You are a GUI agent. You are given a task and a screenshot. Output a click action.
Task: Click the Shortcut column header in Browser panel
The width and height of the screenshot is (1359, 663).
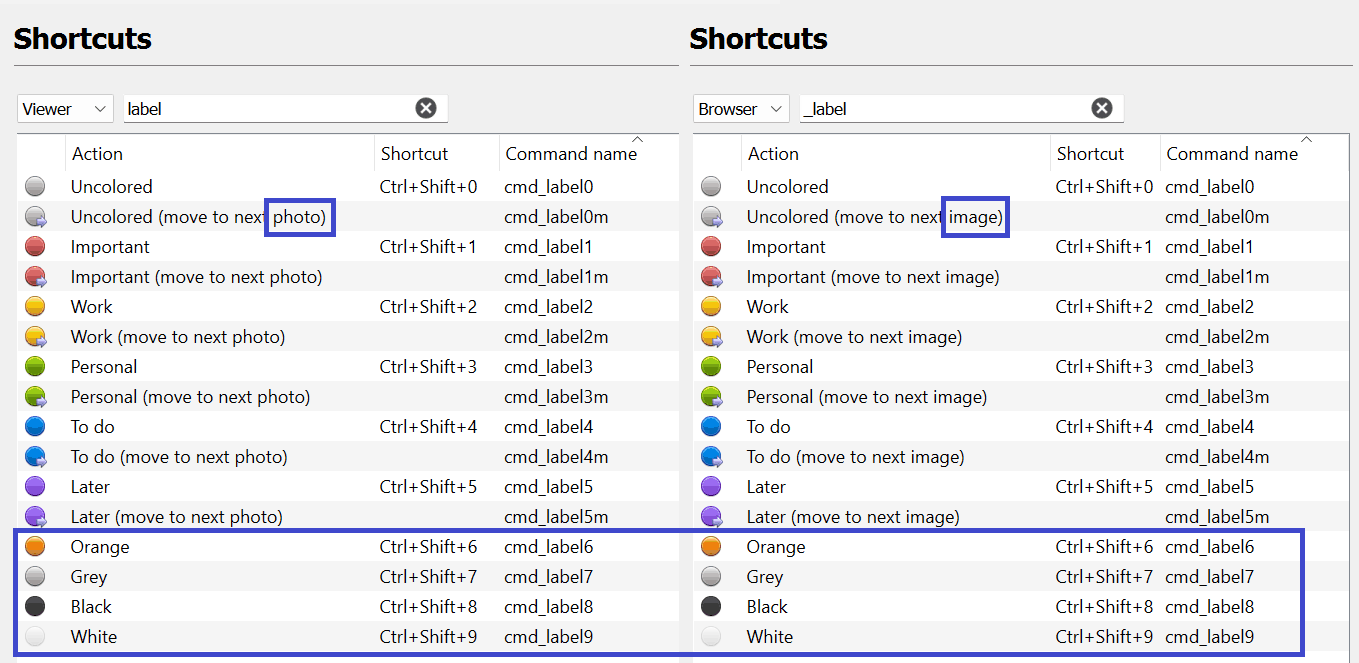click(x=1090, y=154)
